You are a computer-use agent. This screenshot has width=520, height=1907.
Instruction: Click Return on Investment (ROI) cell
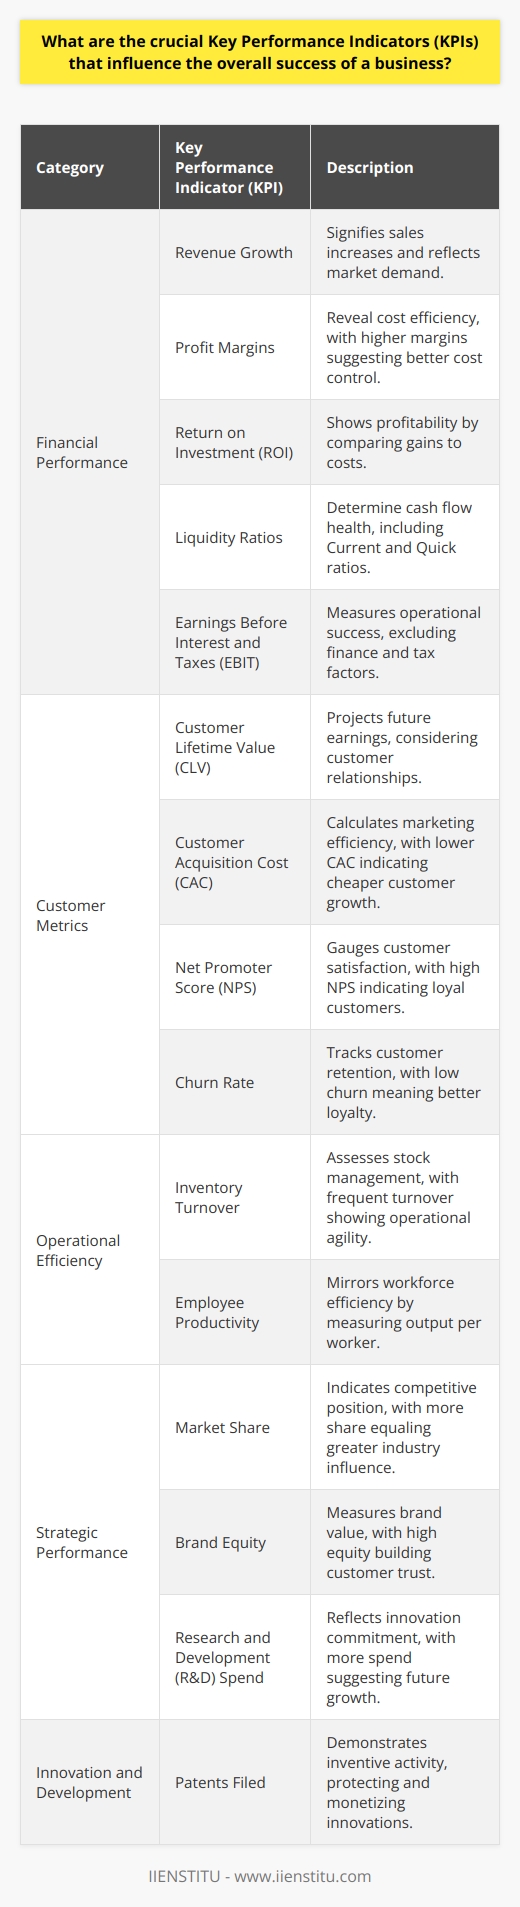(235, 442)
